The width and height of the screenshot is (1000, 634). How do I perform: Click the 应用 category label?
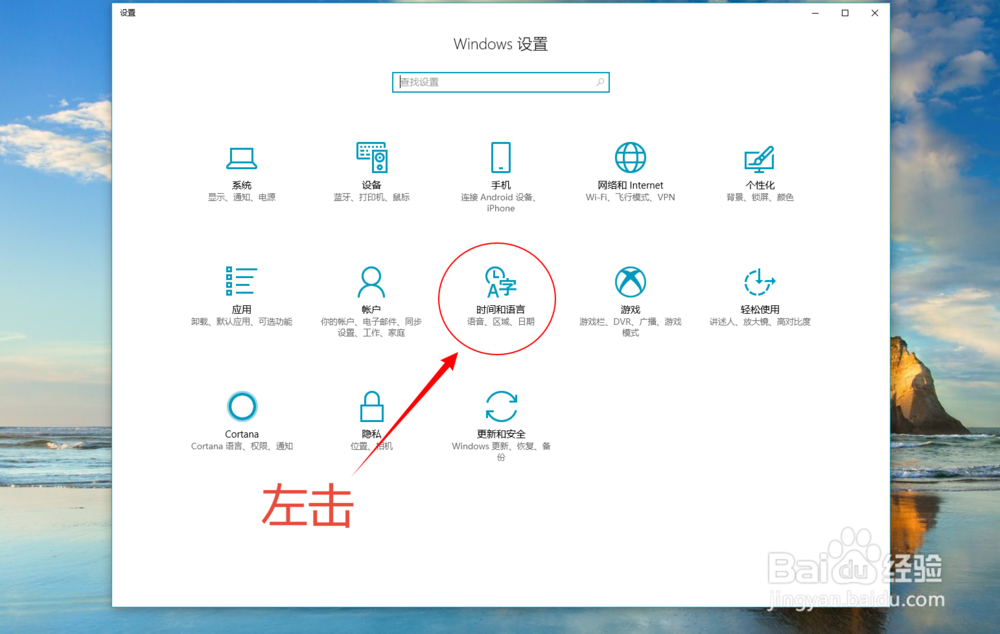click(242, 309)
